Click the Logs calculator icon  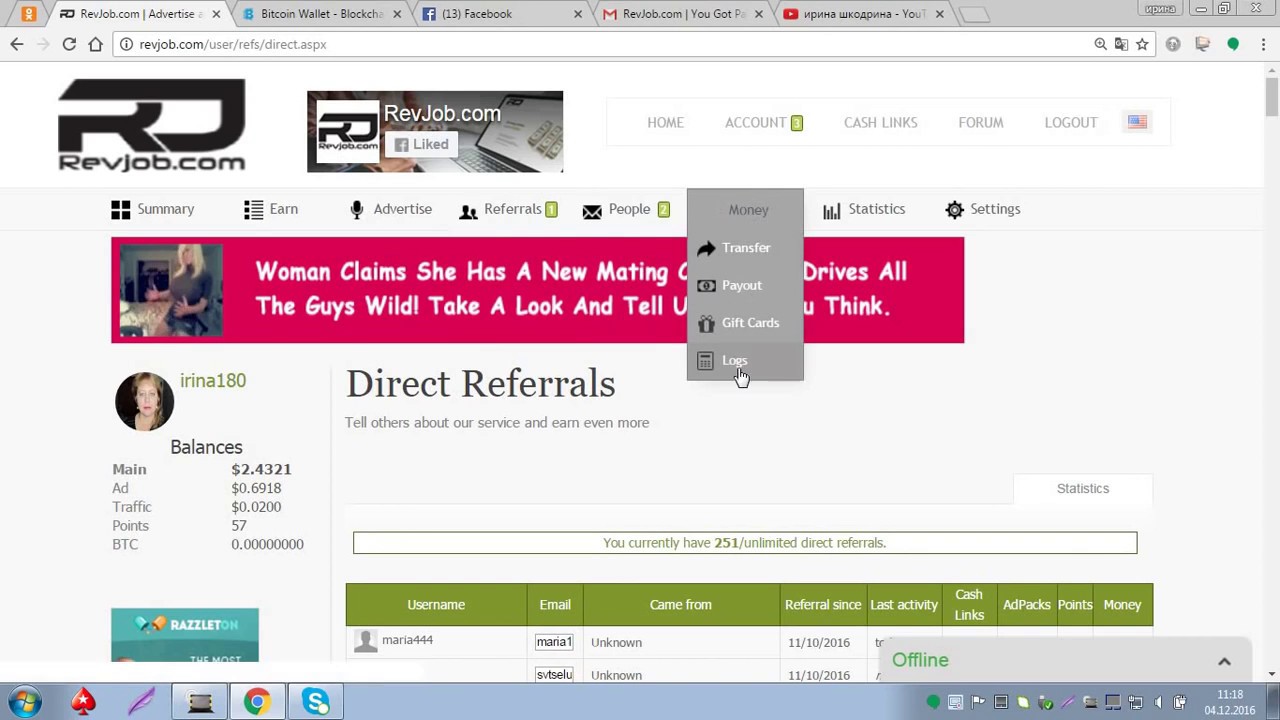(705, 361)
